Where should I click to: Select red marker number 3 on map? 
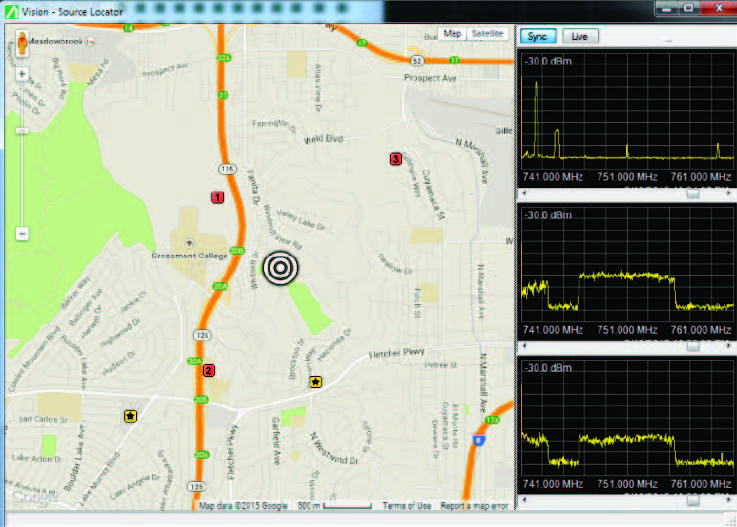(396, 159)
